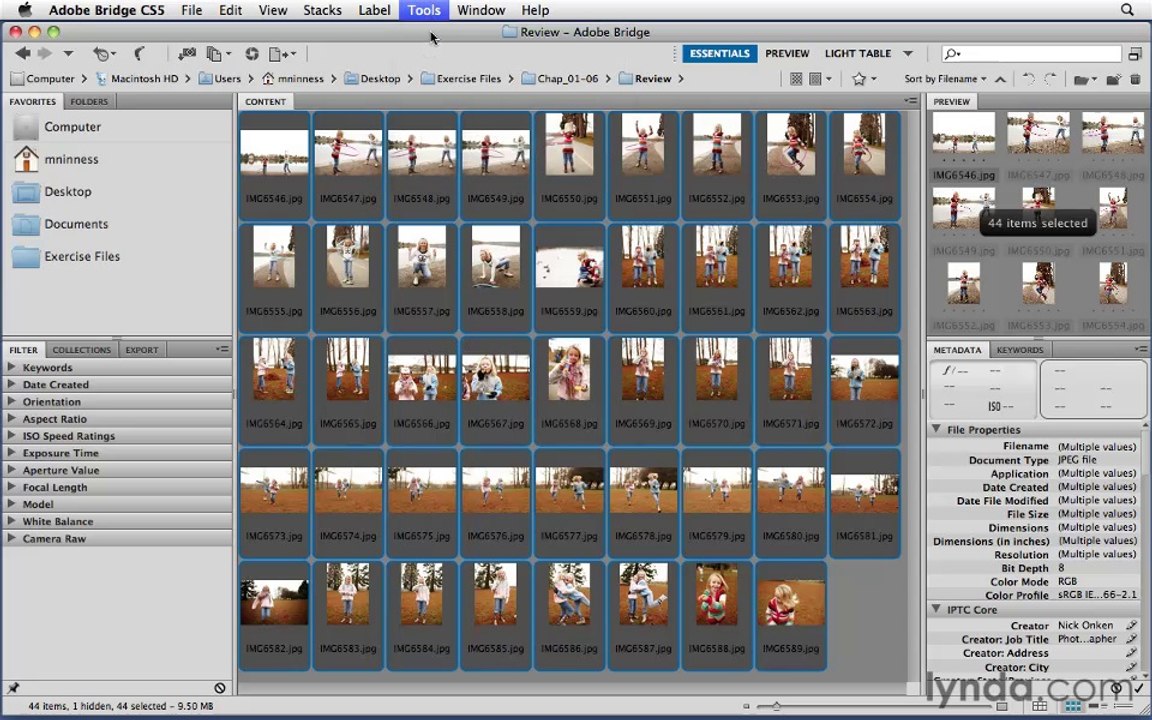Click the Chap_01-06 breadcrumb
Image resolution: width=1152 pixels, height=720 pixels.
pyautogui.click(x=560, y=79)
